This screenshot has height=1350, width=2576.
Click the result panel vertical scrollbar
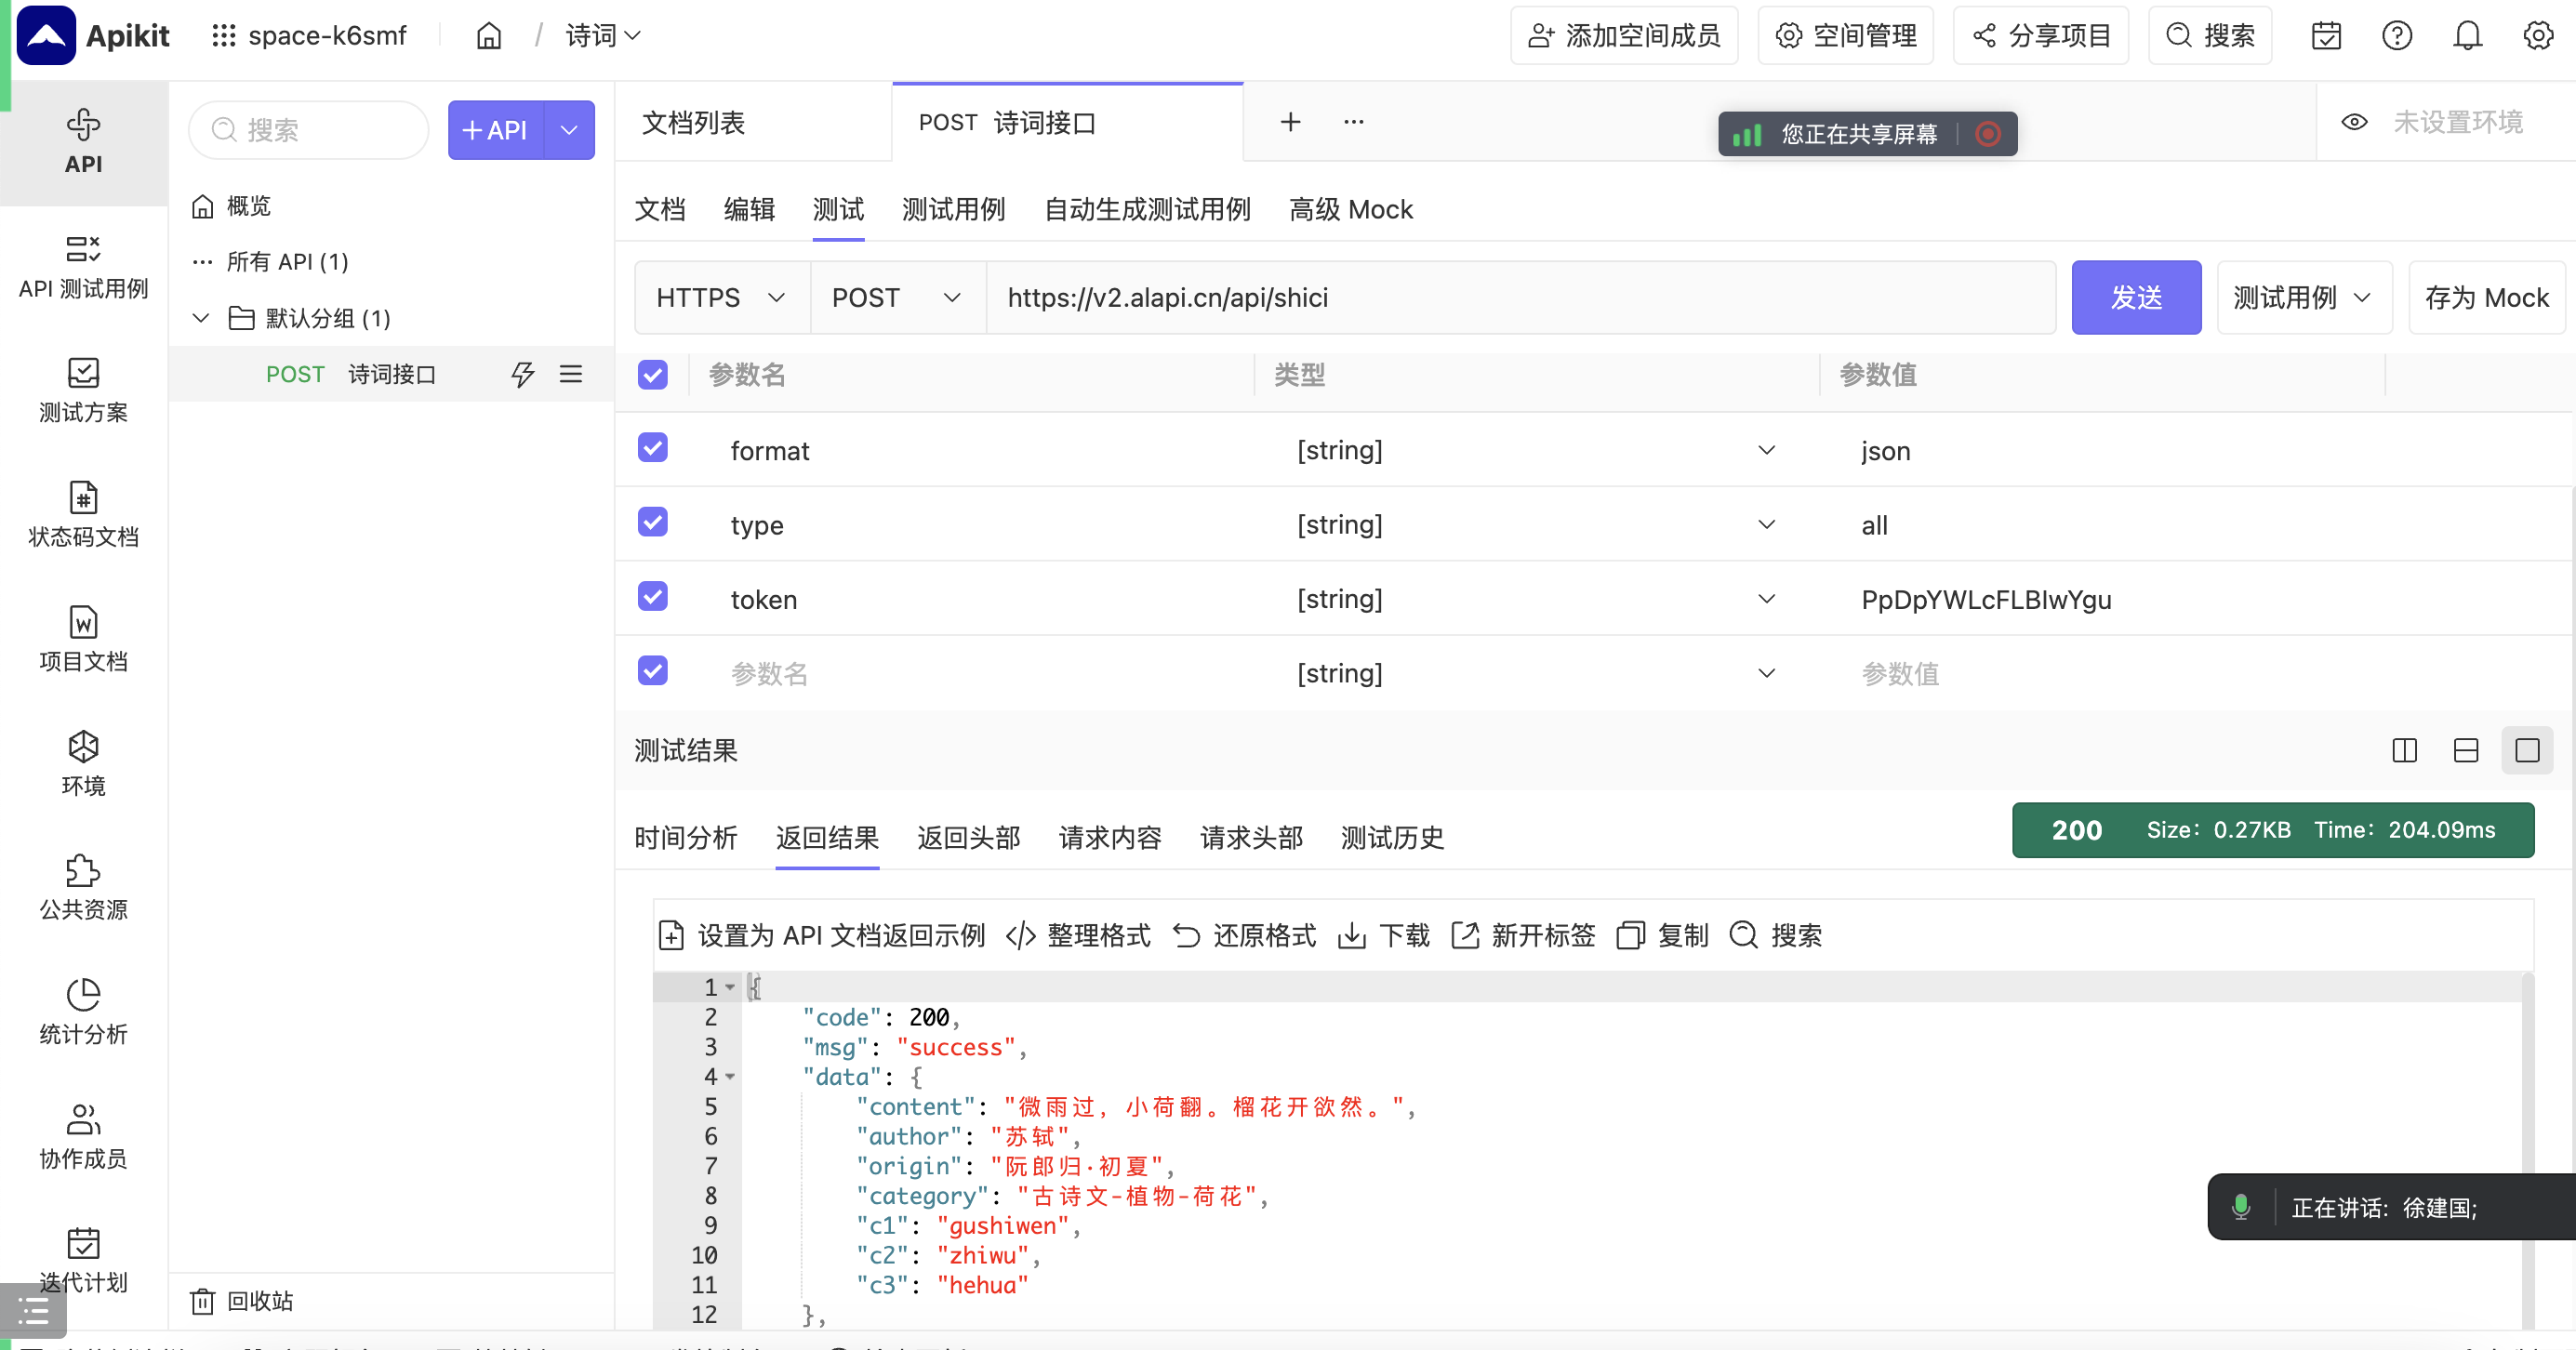point(2527,1150)
